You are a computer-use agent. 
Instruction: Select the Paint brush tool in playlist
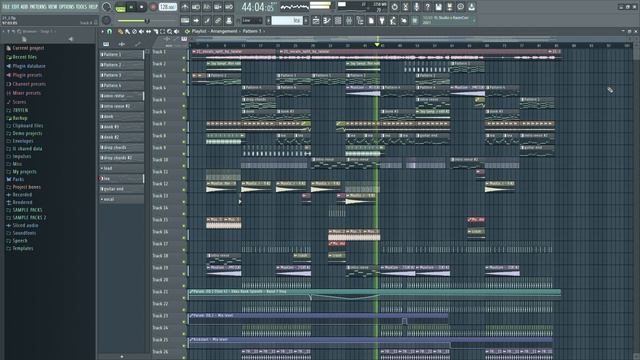pos(127,31)
